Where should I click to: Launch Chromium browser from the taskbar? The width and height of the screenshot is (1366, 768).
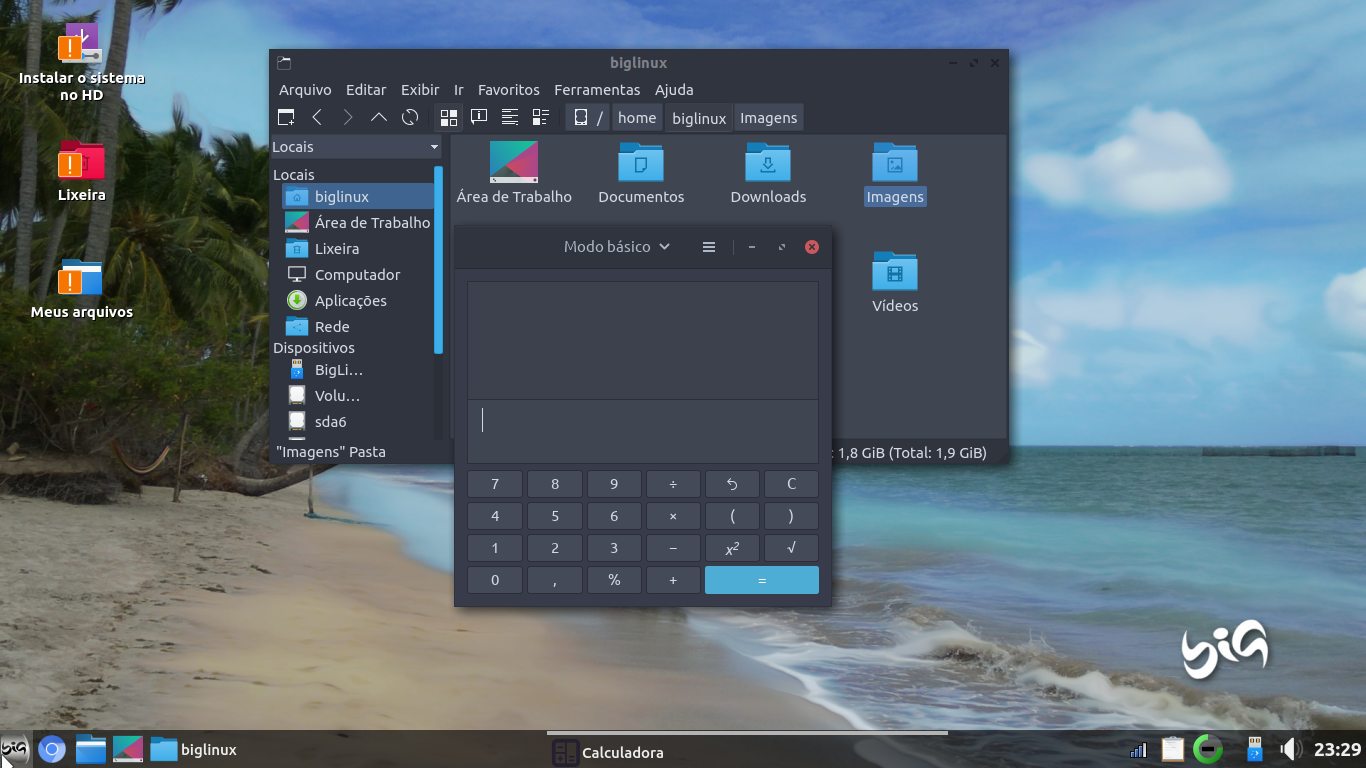tap(52, 749)
